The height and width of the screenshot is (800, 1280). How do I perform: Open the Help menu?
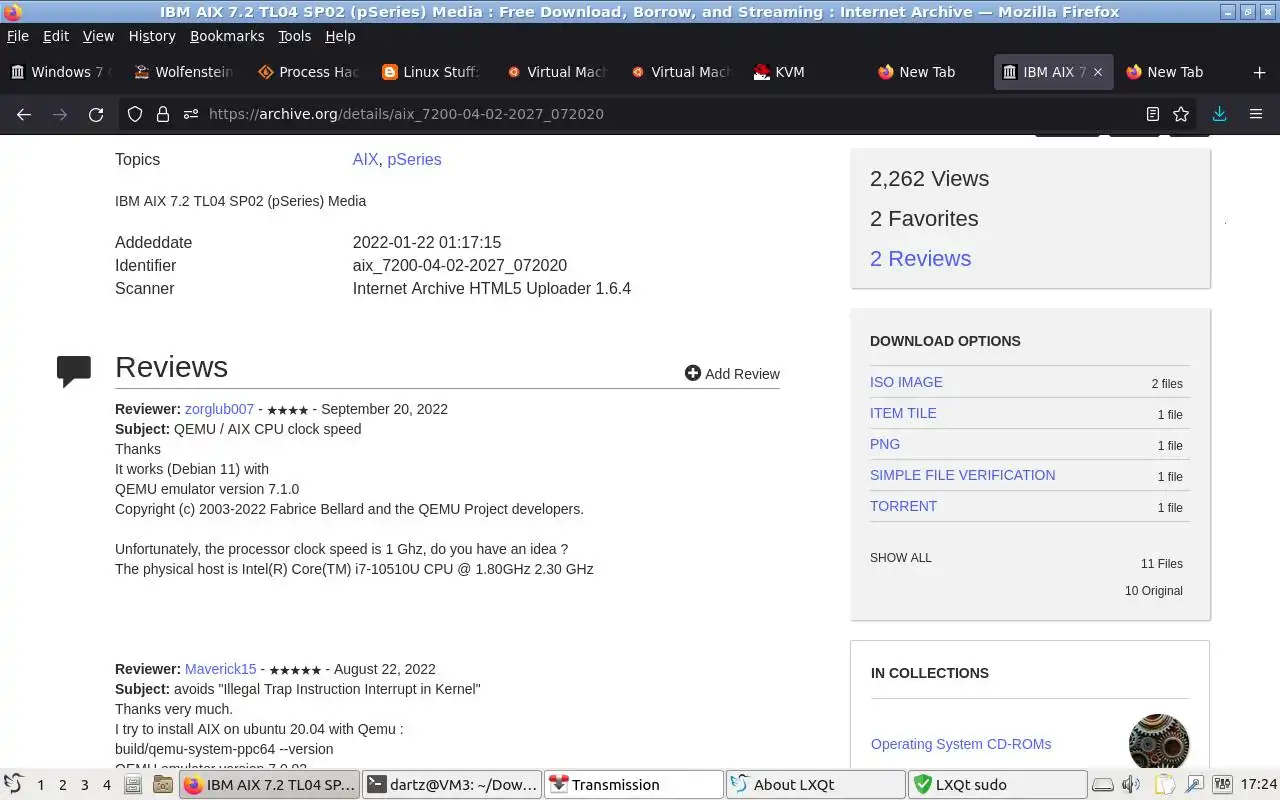tap(340, 36)
